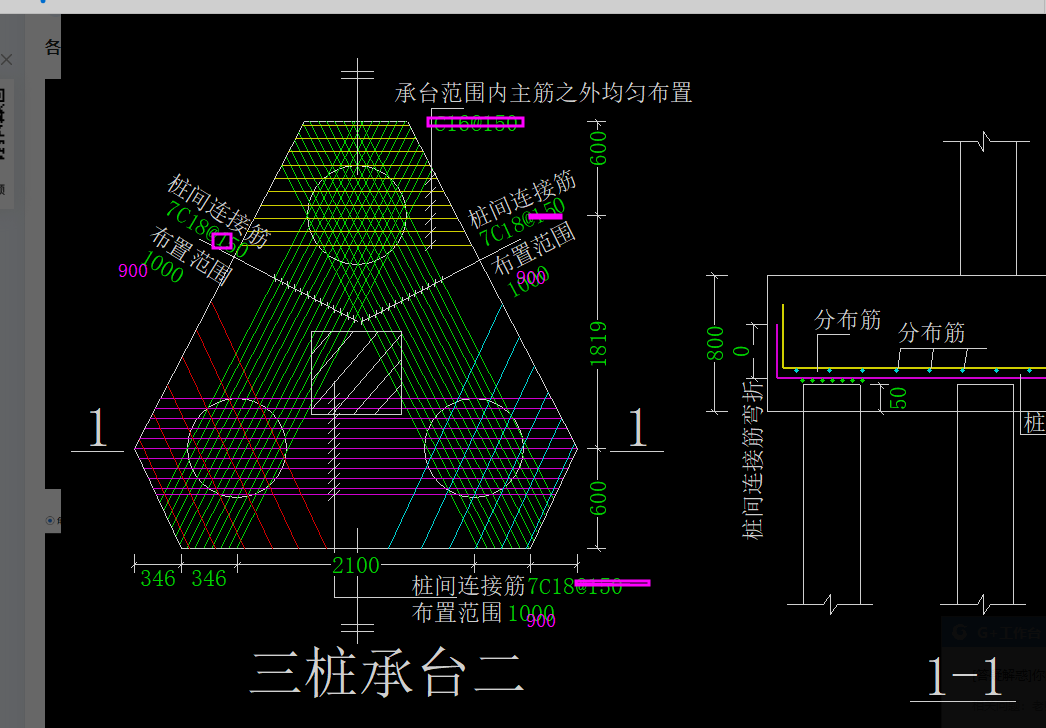This screenshot has height=728, width=1046.
Task: Click the 50 dimension in section 1-1
Action: pos(898,398)
